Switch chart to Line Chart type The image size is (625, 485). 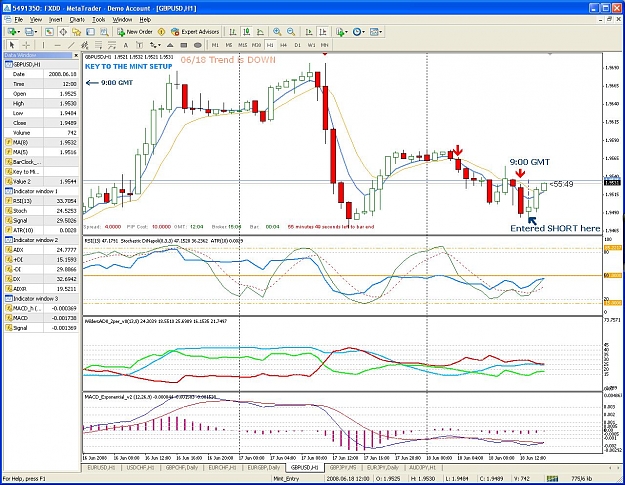pyautogui.click(x=260, y=32)
